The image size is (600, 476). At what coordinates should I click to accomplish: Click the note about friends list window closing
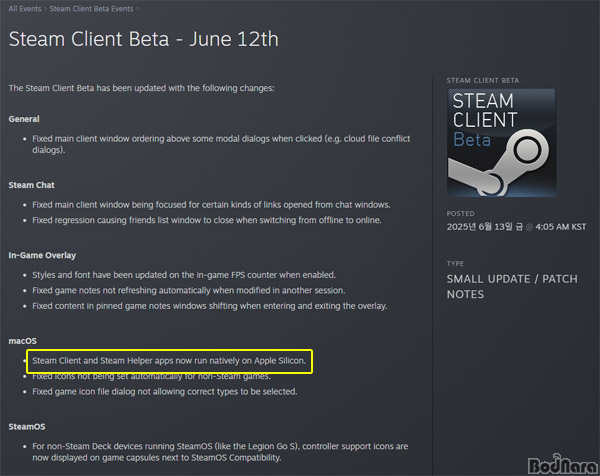click(x=207, y=220)
